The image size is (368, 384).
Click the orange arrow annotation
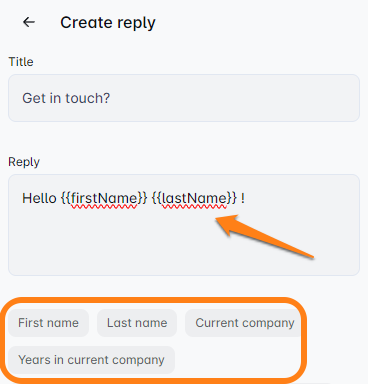click(265, 236)
